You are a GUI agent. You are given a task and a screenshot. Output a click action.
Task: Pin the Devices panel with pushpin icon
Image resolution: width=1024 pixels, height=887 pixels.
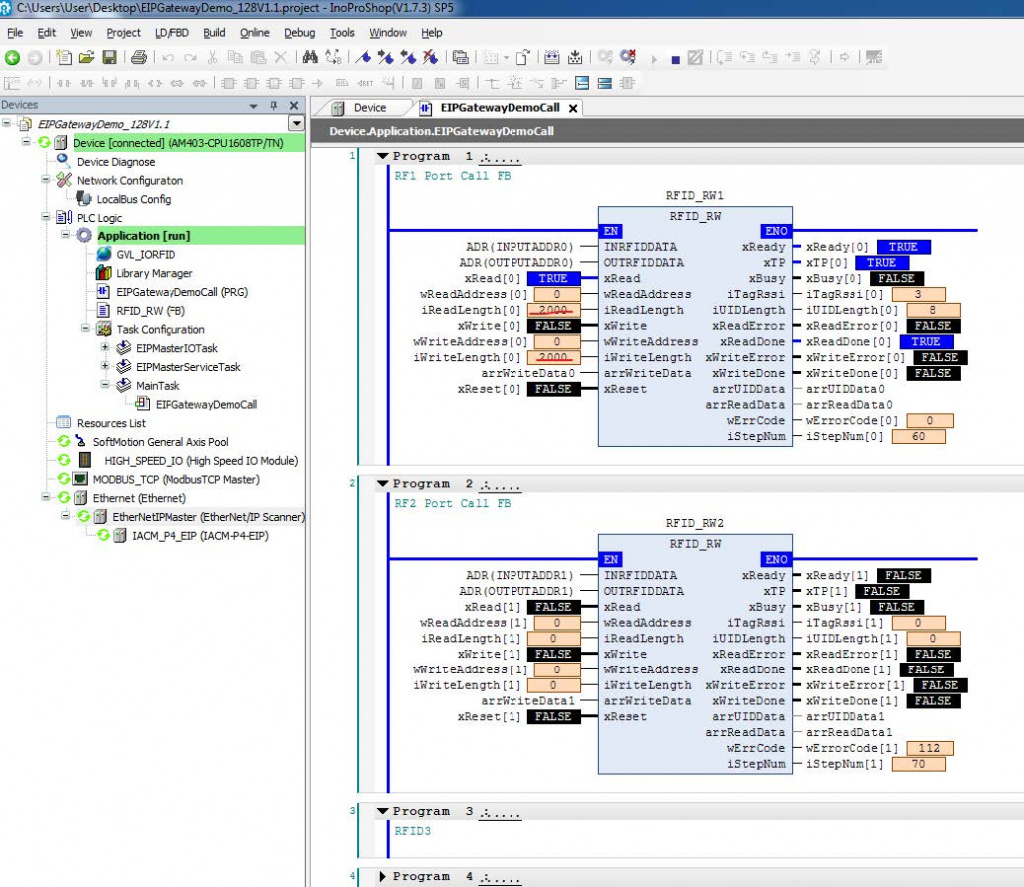274,105
